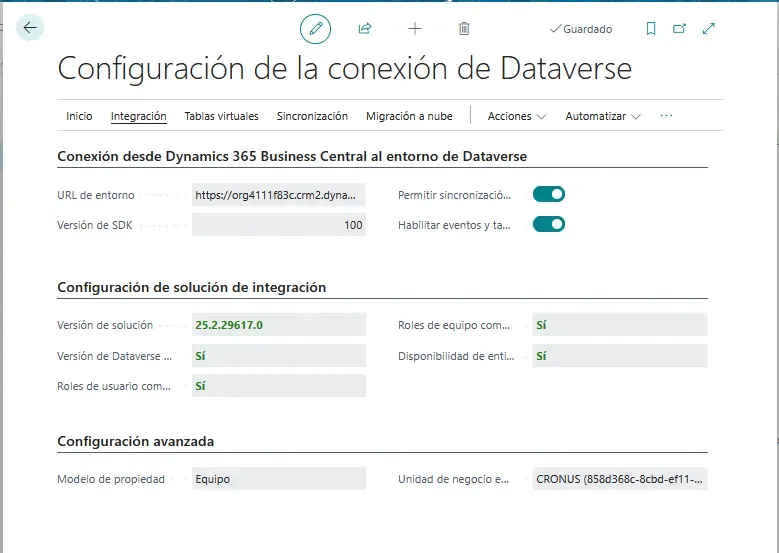Click the page title Configuración de la conexión

click(x=344, y=68)
